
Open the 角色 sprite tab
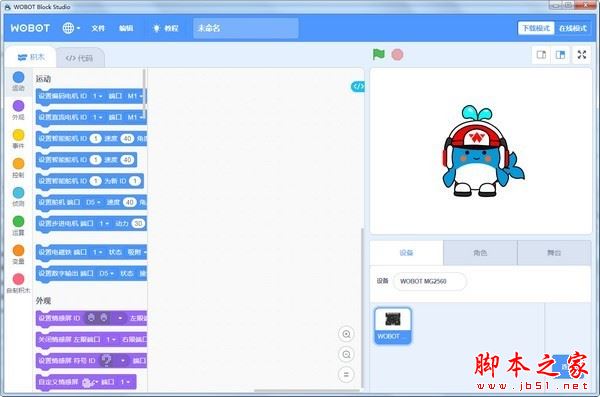coord(480,253)
